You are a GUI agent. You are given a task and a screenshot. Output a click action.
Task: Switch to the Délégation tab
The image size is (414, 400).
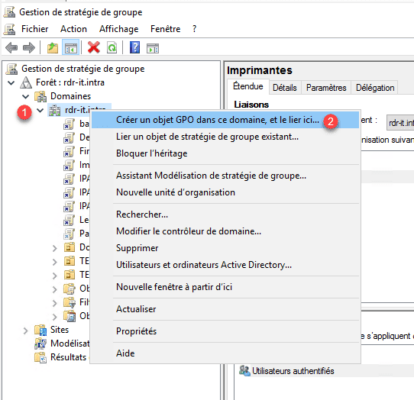pyautogui.click(x=375, y=88)
